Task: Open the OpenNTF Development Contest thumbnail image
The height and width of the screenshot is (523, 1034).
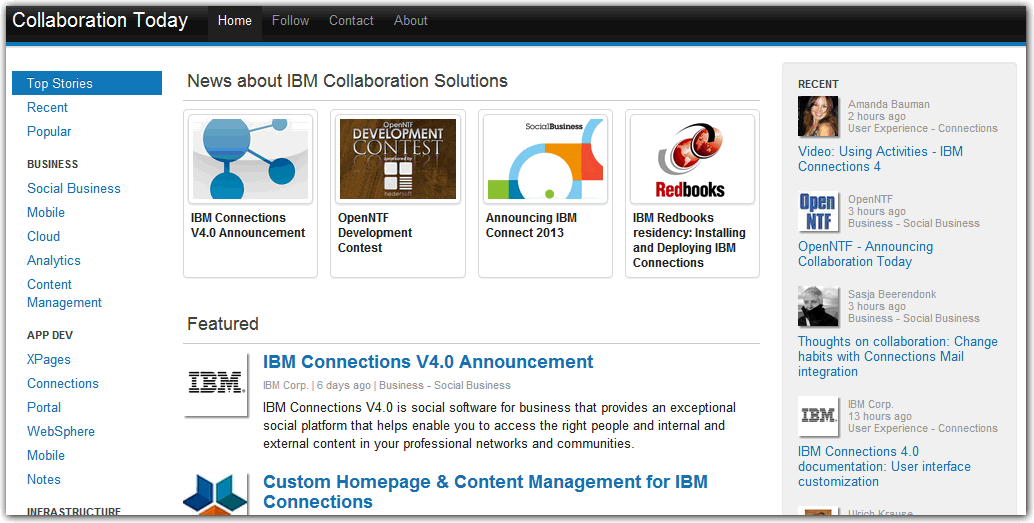Action: 398,159
